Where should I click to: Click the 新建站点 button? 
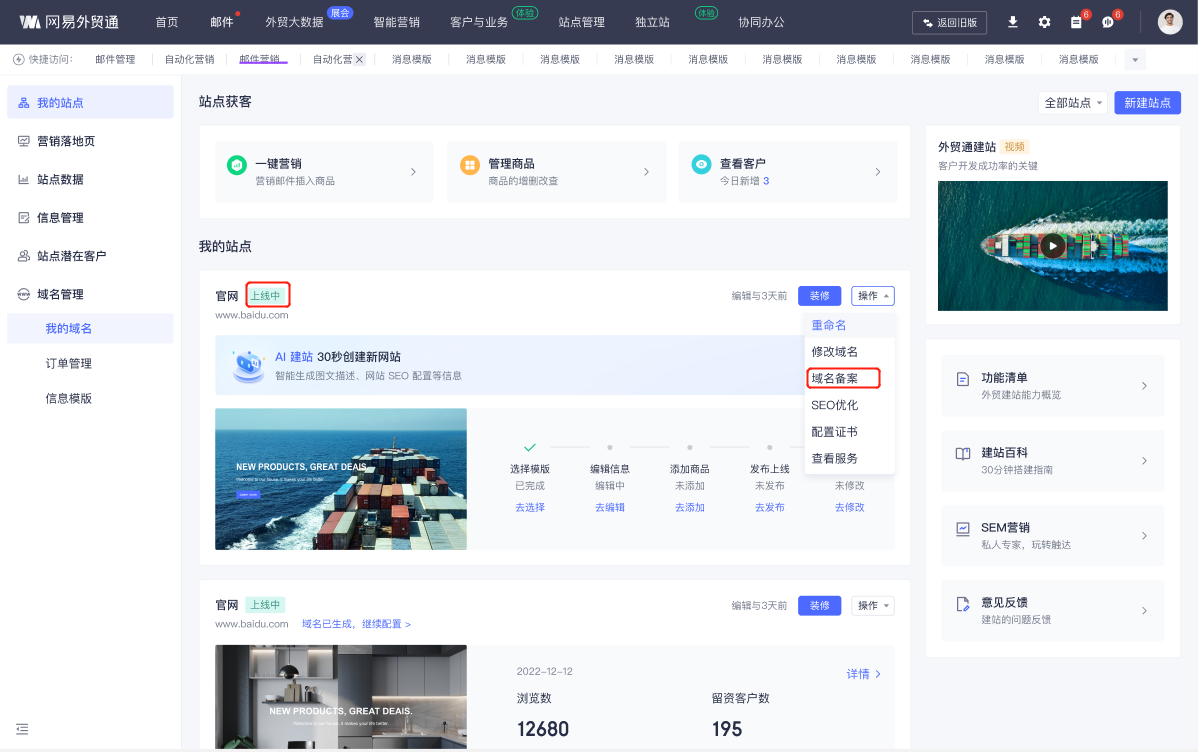1147,103
